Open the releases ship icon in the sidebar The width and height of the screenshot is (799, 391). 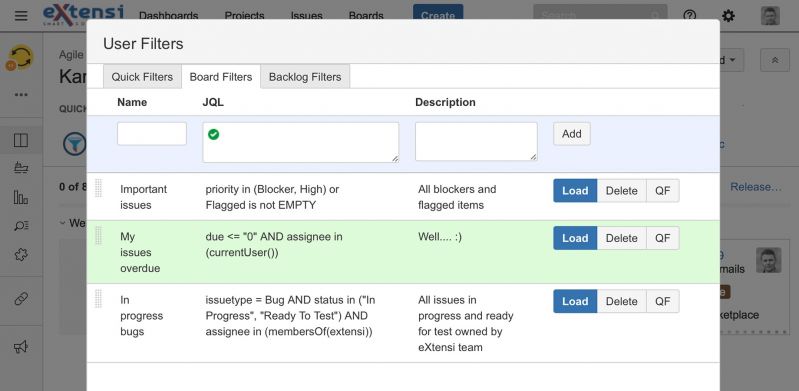point(21,168)
